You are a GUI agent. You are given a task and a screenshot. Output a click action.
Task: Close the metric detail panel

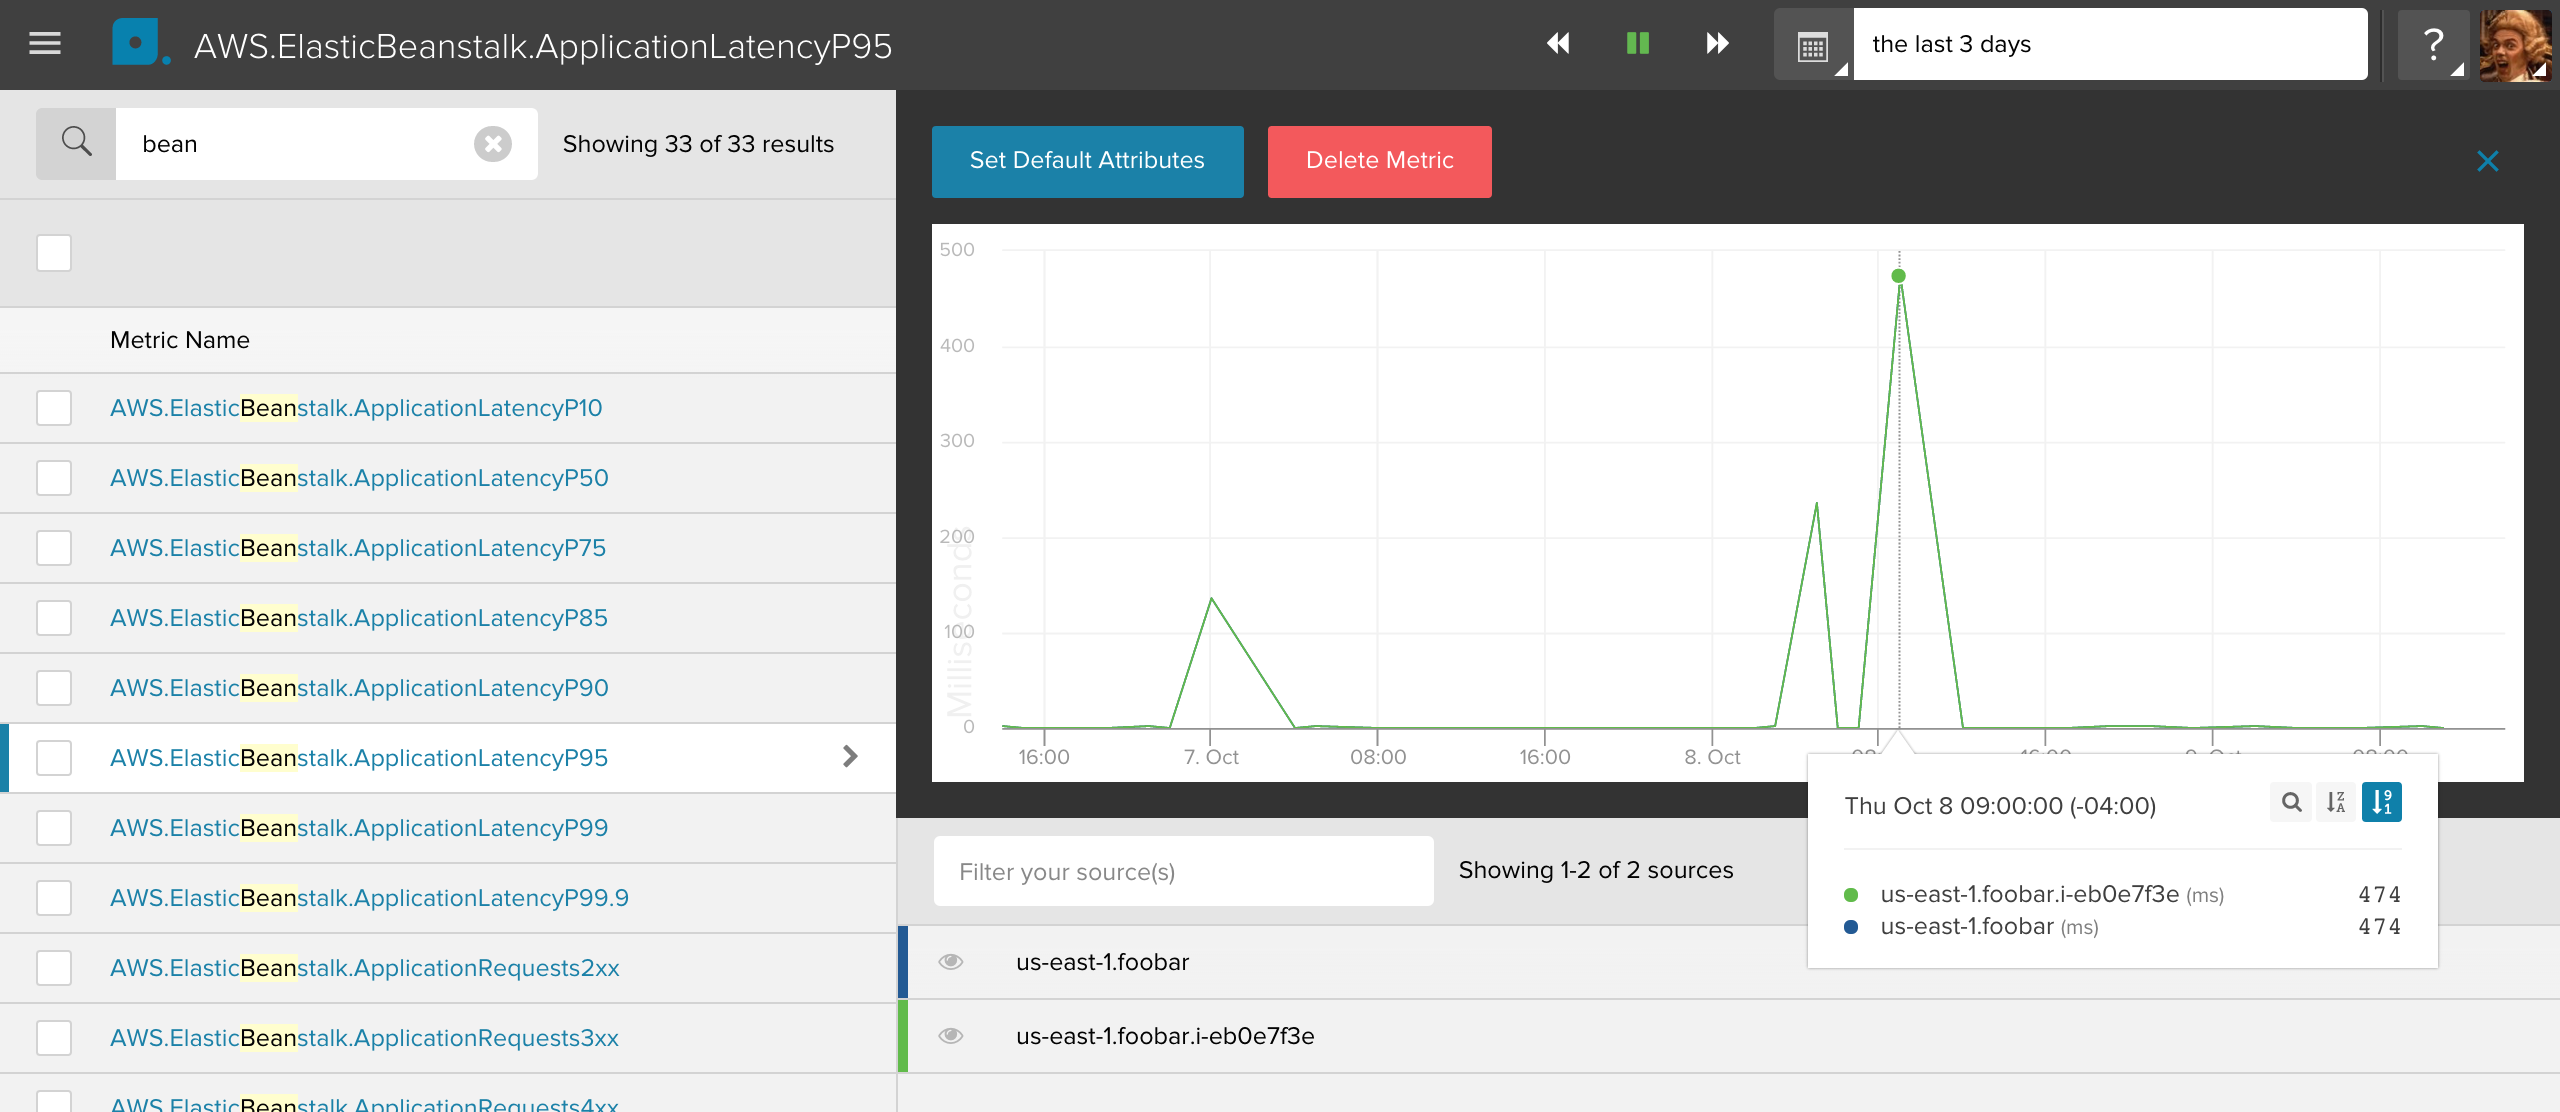point(2487,161)
